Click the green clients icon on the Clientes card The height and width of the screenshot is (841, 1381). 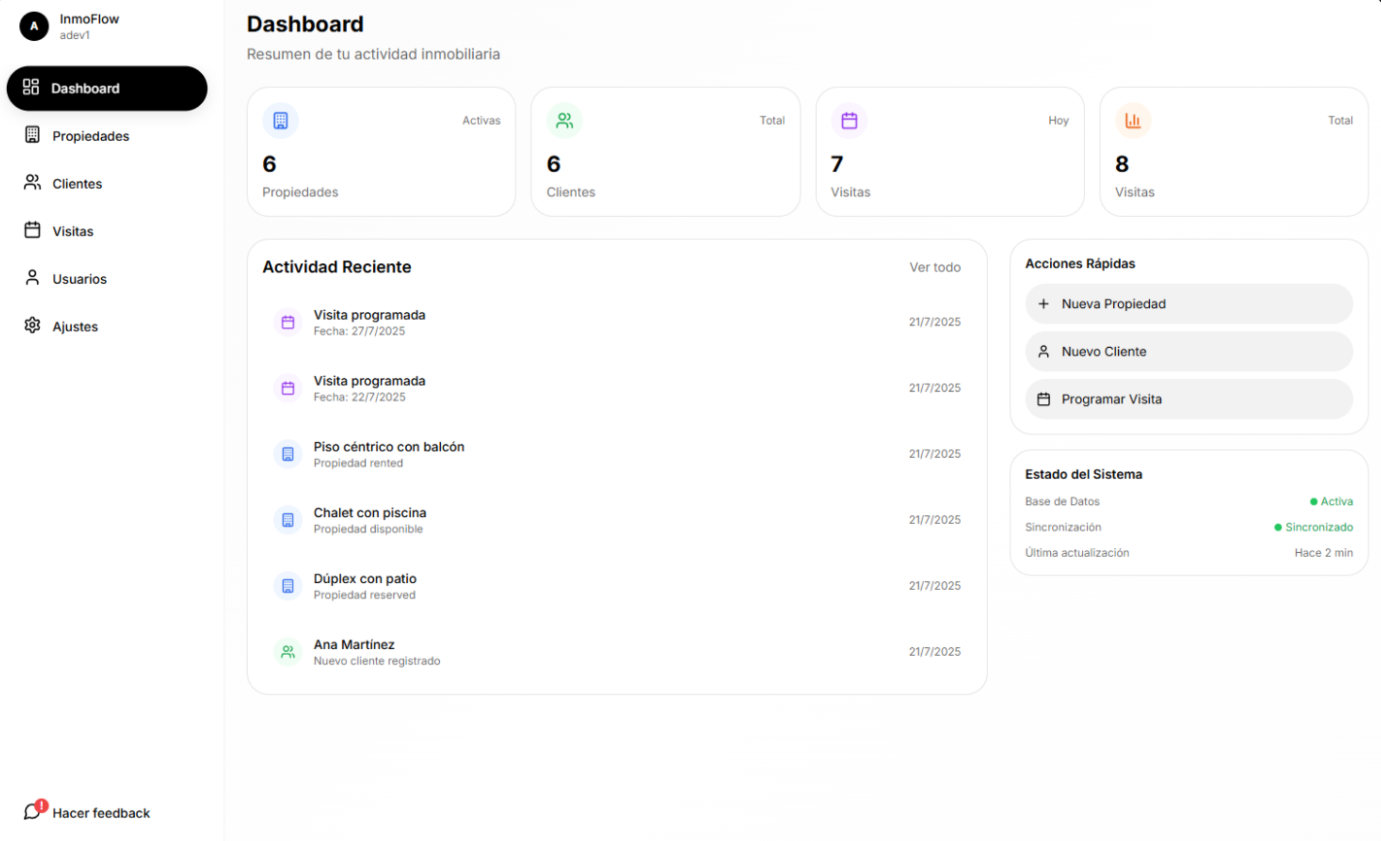tap(565, 120)
